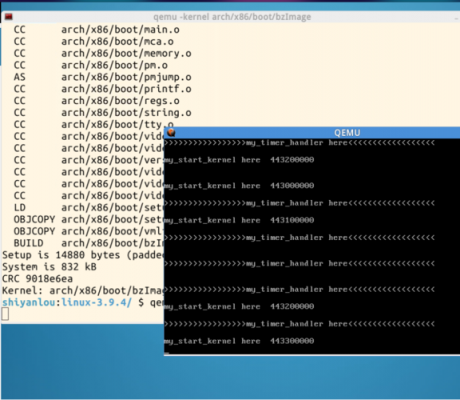Click 'my_start_kernel here 443300000' line in QEMU

(x=239, y=341)
